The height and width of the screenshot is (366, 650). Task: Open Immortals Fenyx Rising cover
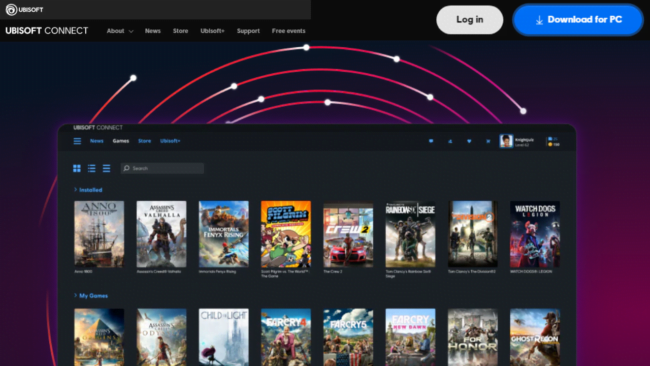[x=224, y=234]
